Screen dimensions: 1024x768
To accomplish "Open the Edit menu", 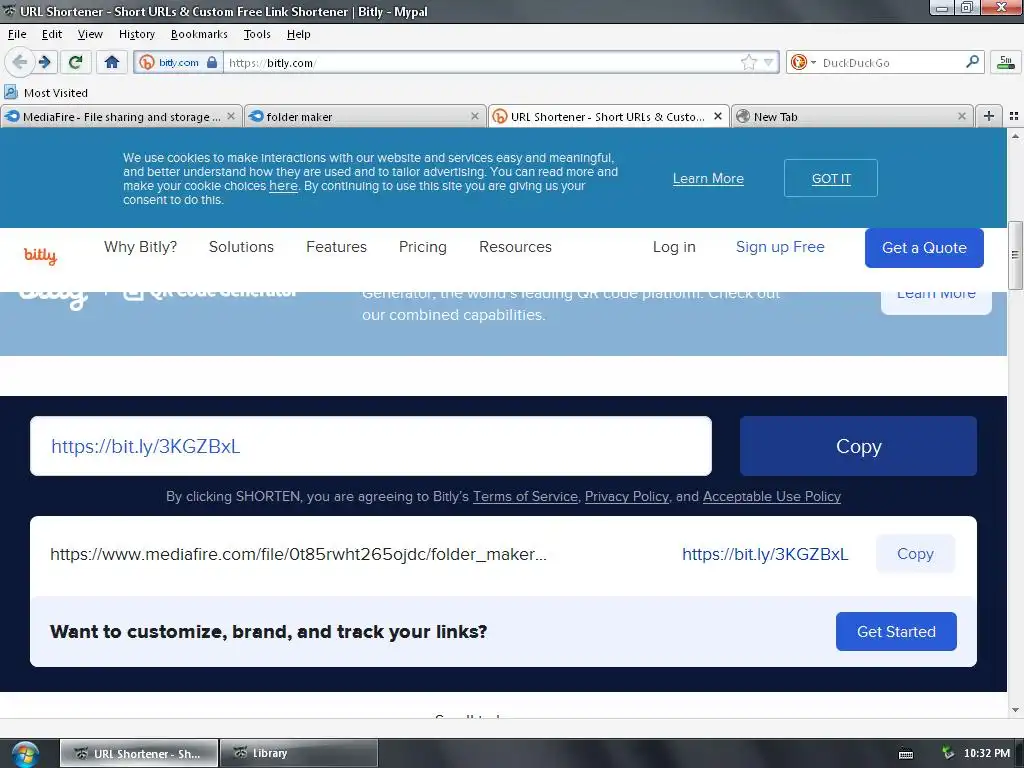I will click(52, 34).
